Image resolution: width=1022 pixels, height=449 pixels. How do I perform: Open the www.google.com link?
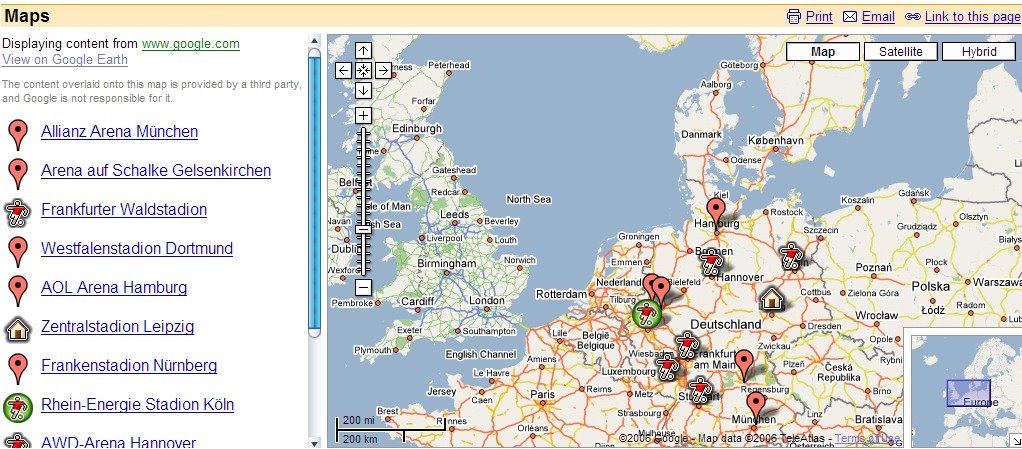tap(191, 44)
